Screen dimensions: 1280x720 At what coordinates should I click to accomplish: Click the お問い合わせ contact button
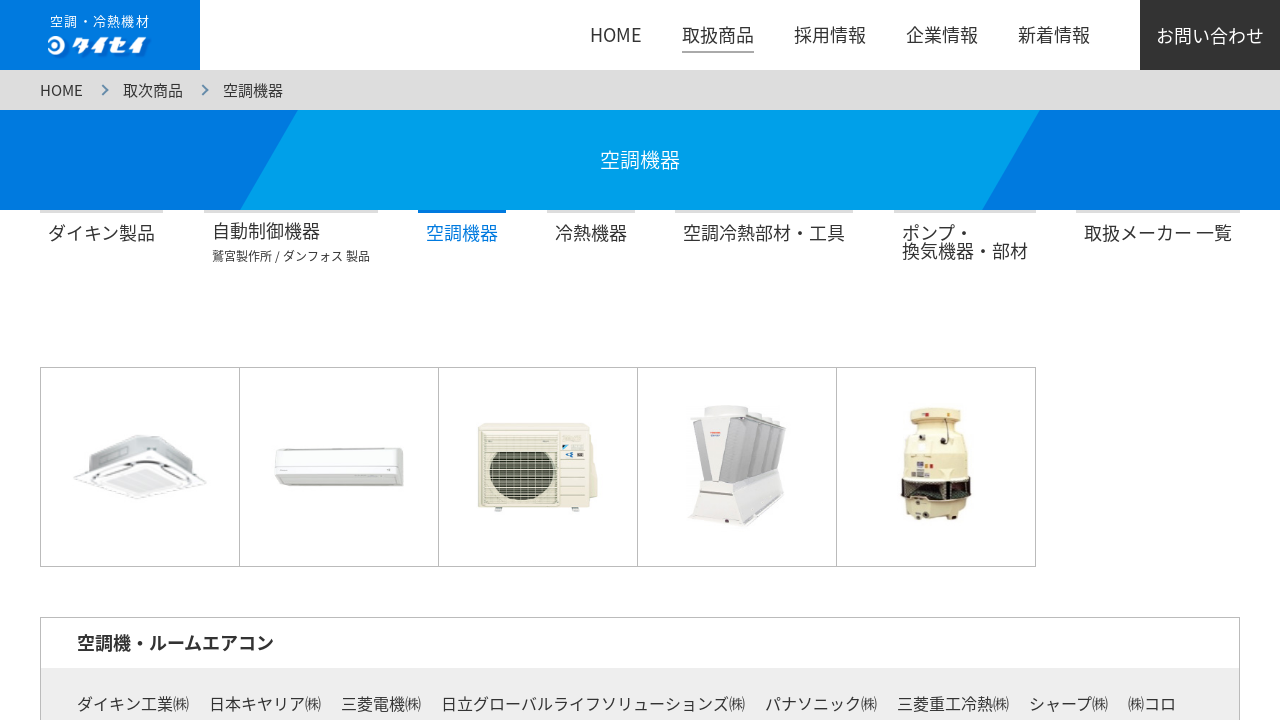(1210, 35)
